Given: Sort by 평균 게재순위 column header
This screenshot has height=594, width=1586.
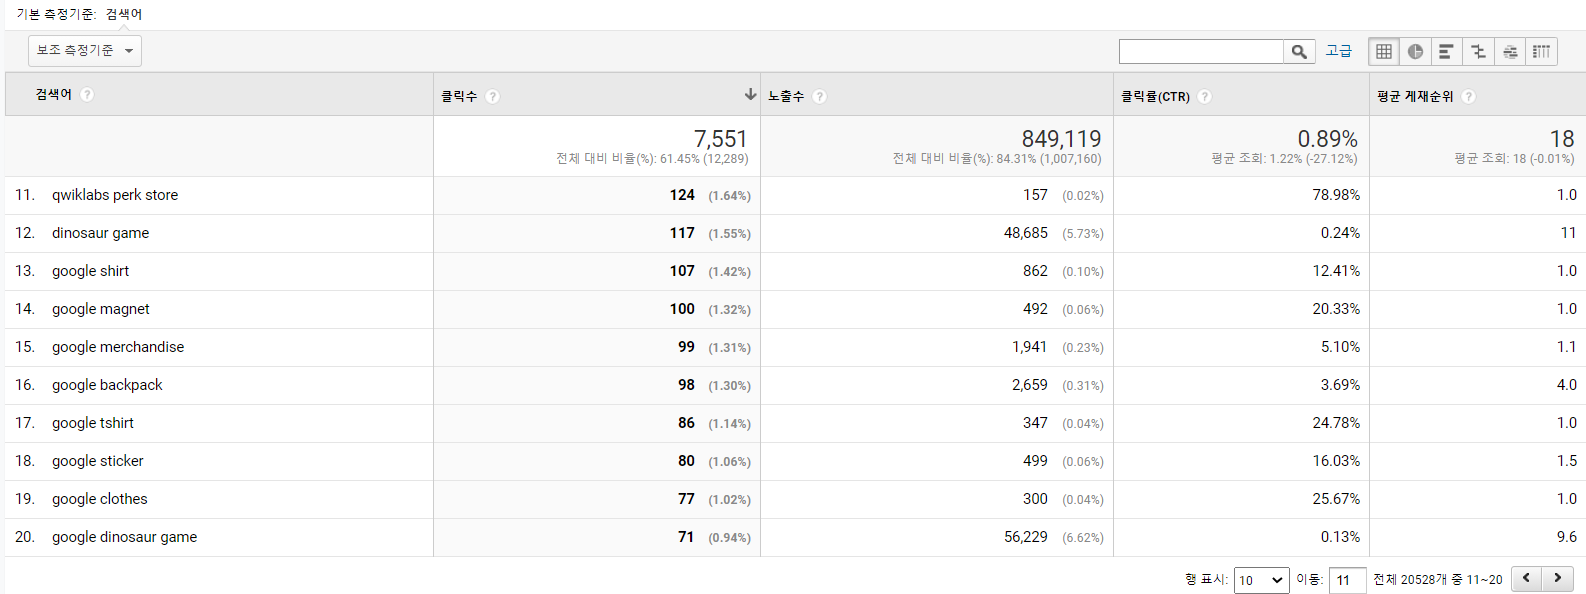Looking at the screenshot, I should point(1415,96).
